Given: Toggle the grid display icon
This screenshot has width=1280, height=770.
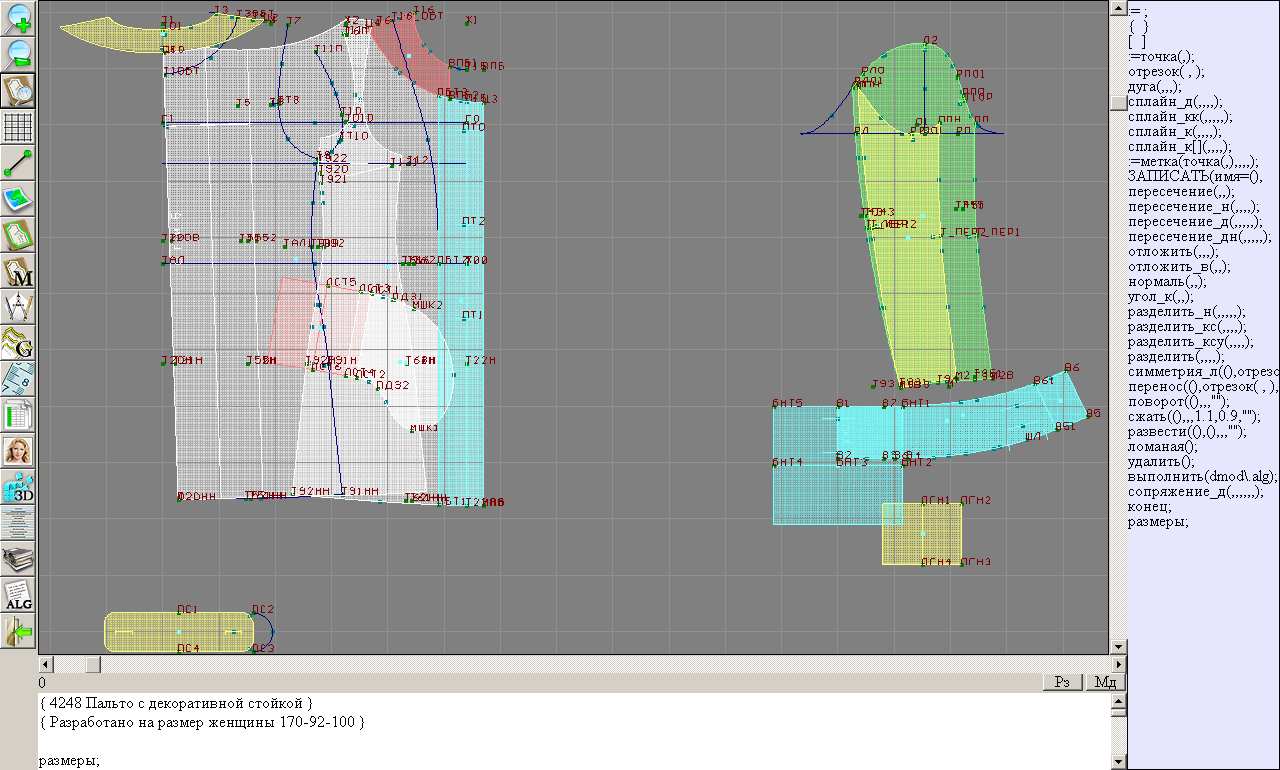Looking at the screenshot, I should coord(19,127).
